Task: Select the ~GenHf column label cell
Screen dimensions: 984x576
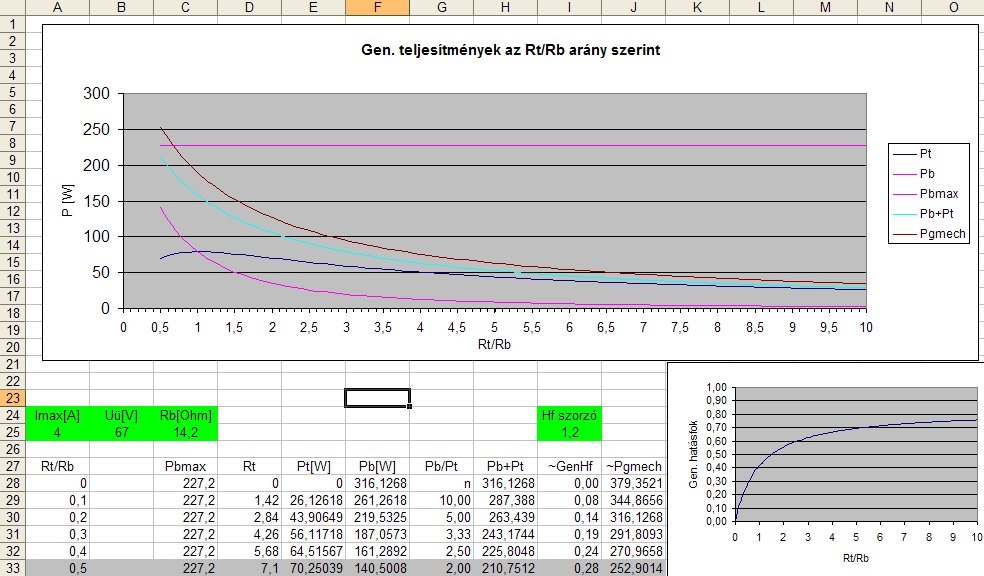Action: (569, 466)
